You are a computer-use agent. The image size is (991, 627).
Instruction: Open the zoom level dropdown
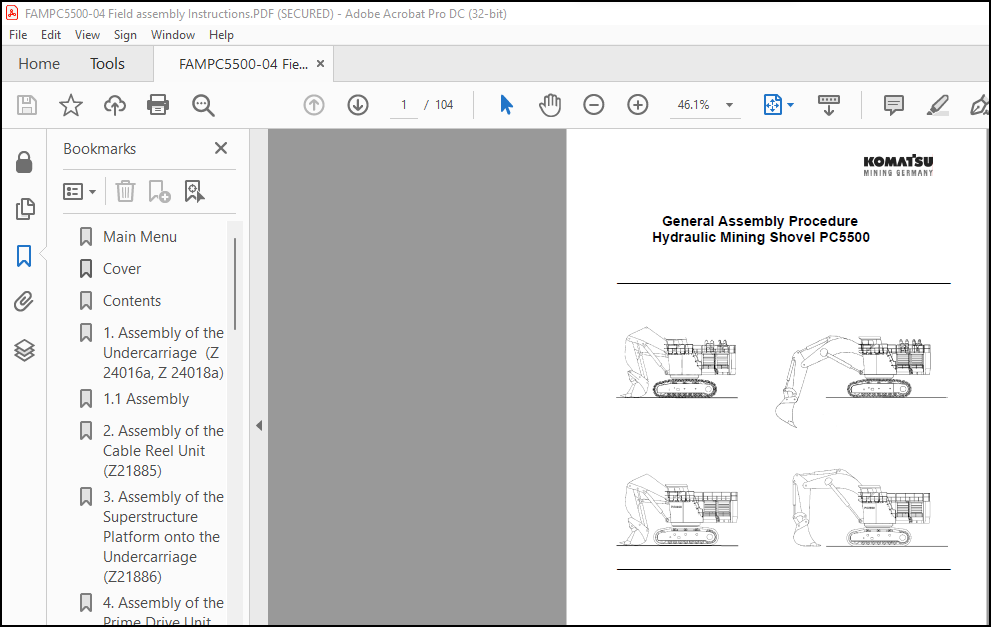pos(729,105)
